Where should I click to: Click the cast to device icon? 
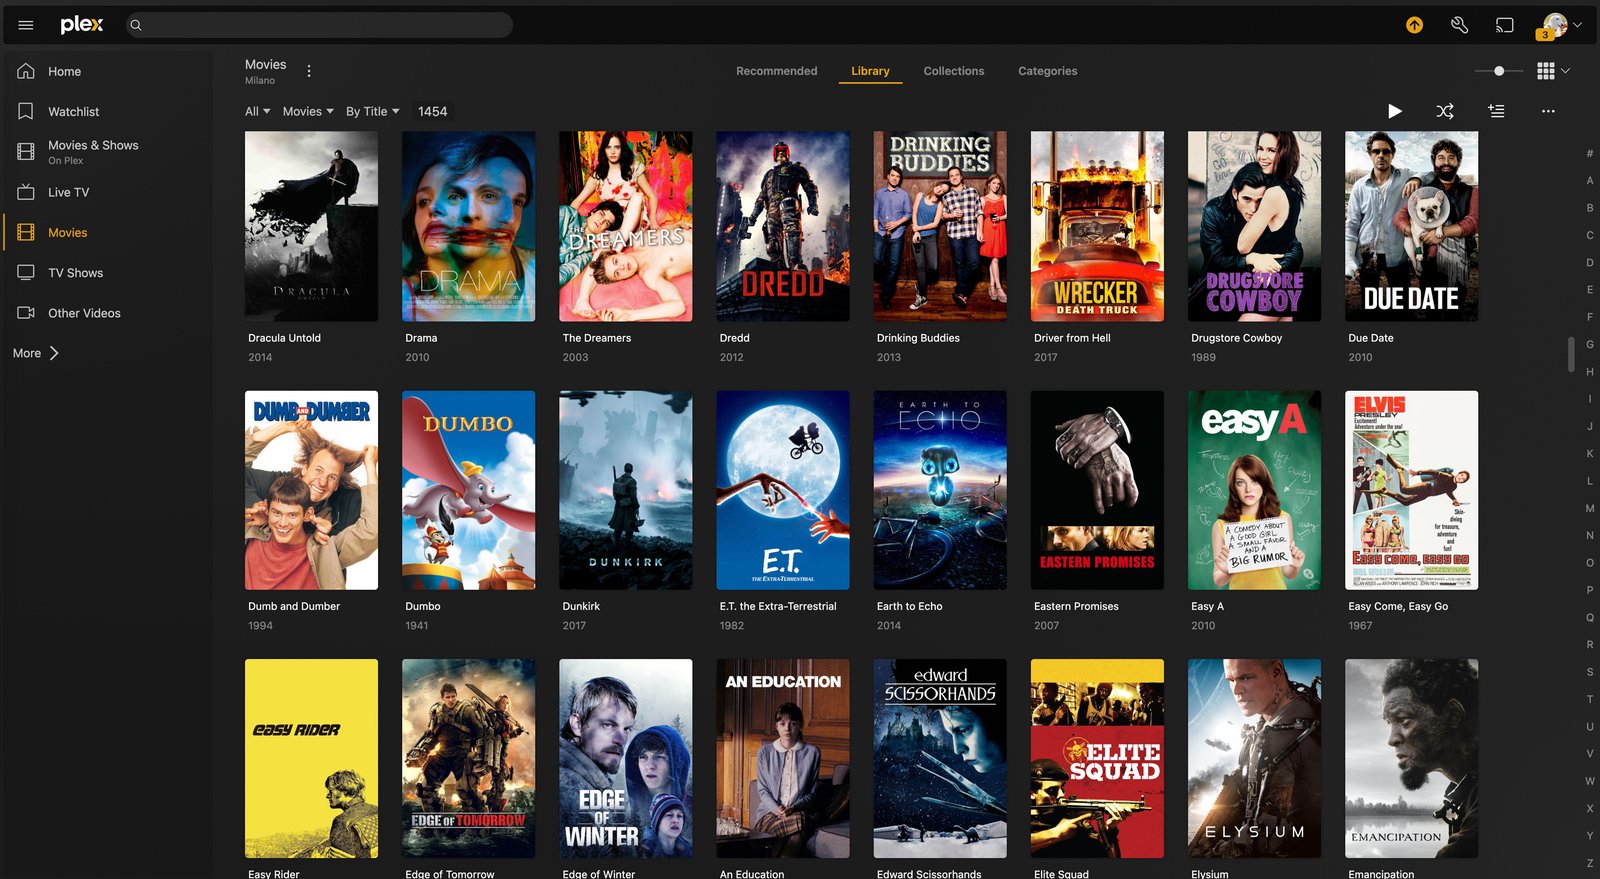click(x=1504, y=25)
